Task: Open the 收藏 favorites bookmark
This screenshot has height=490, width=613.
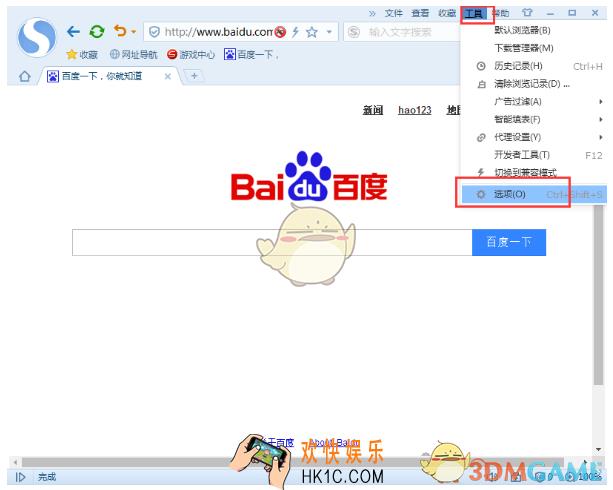Action: [82, 54]
